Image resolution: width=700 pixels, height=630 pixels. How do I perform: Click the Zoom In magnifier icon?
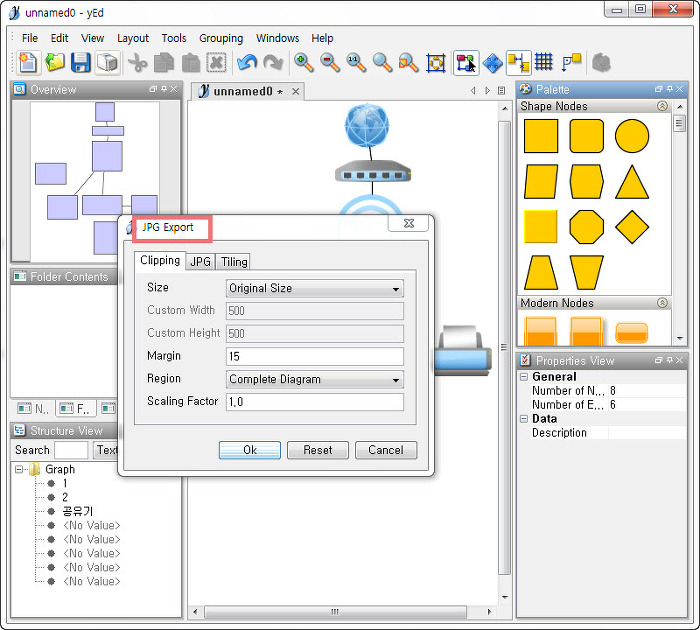(x=303, y=62)
